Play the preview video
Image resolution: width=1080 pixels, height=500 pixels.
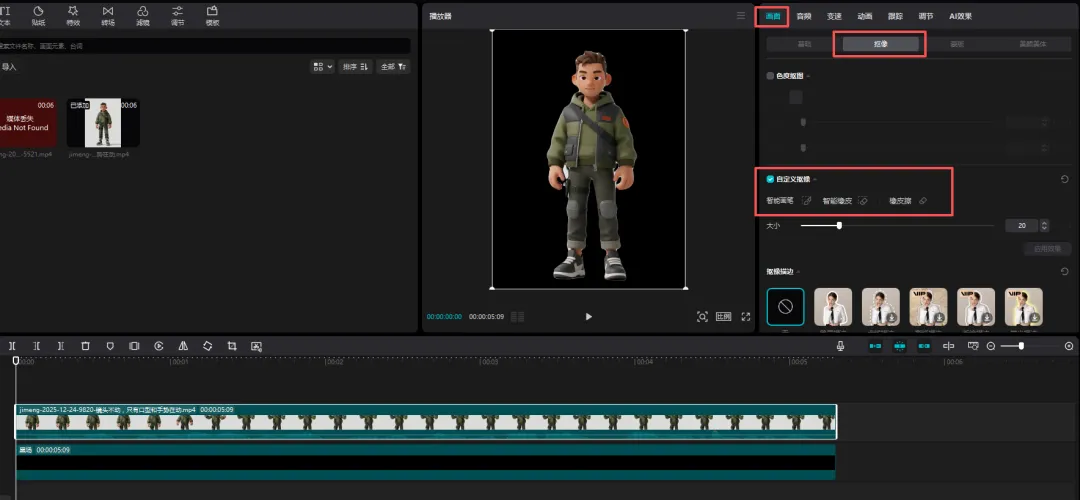(588, 317)
